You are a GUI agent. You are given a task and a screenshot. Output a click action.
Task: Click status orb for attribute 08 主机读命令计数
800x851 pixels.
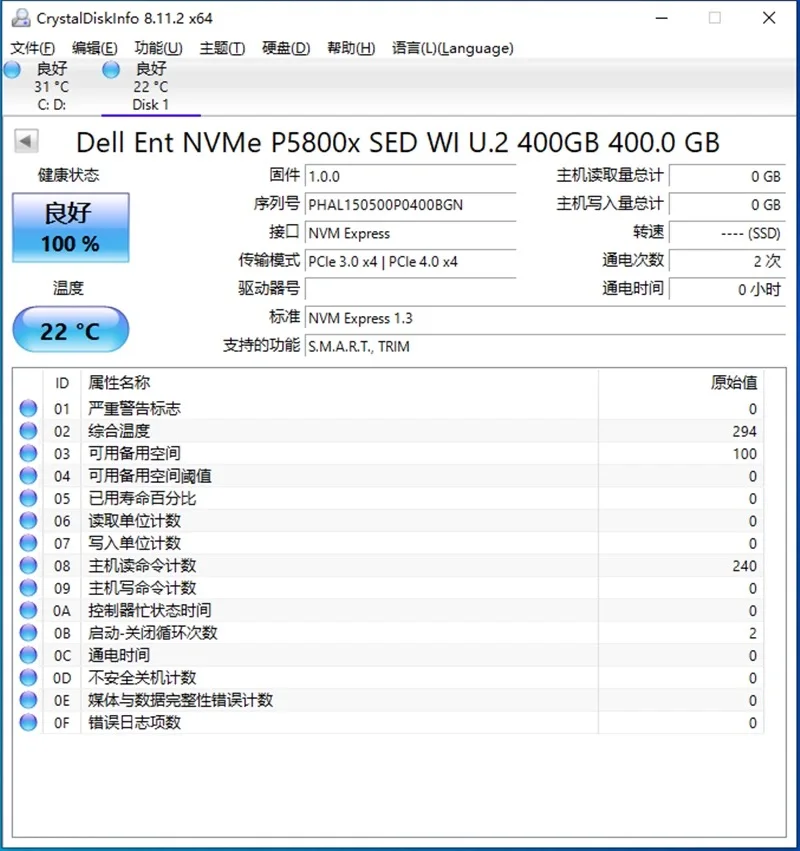pyautogui.click(x=28, y=566)
